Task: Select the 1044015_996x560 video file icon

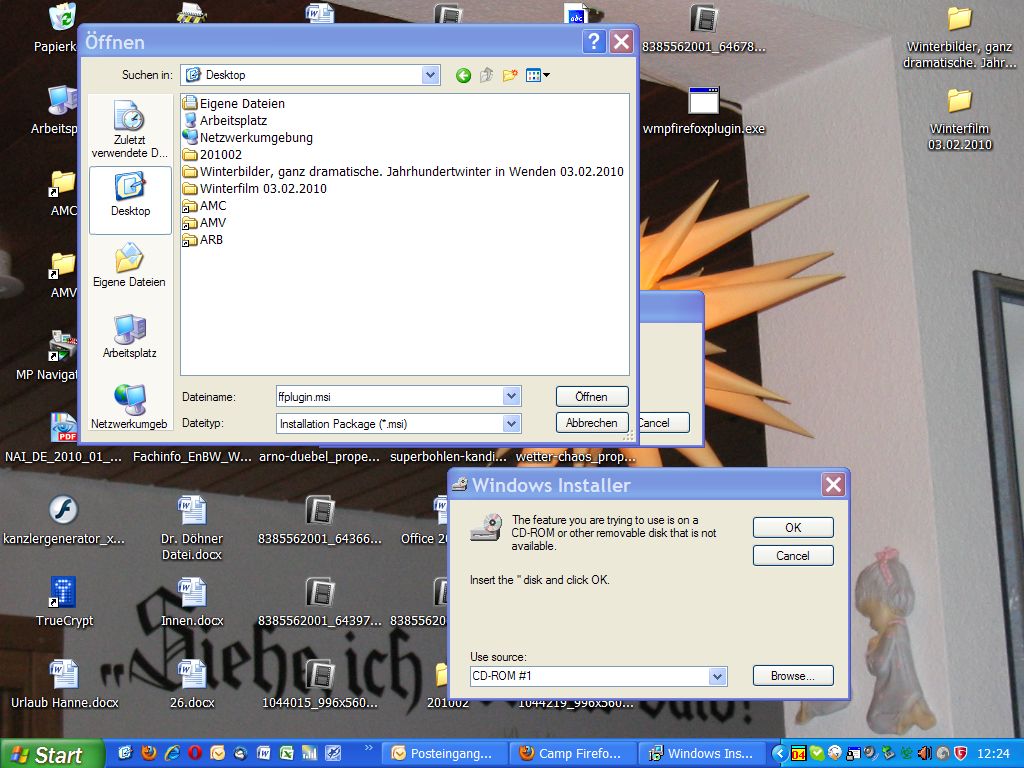Action: 320,684
